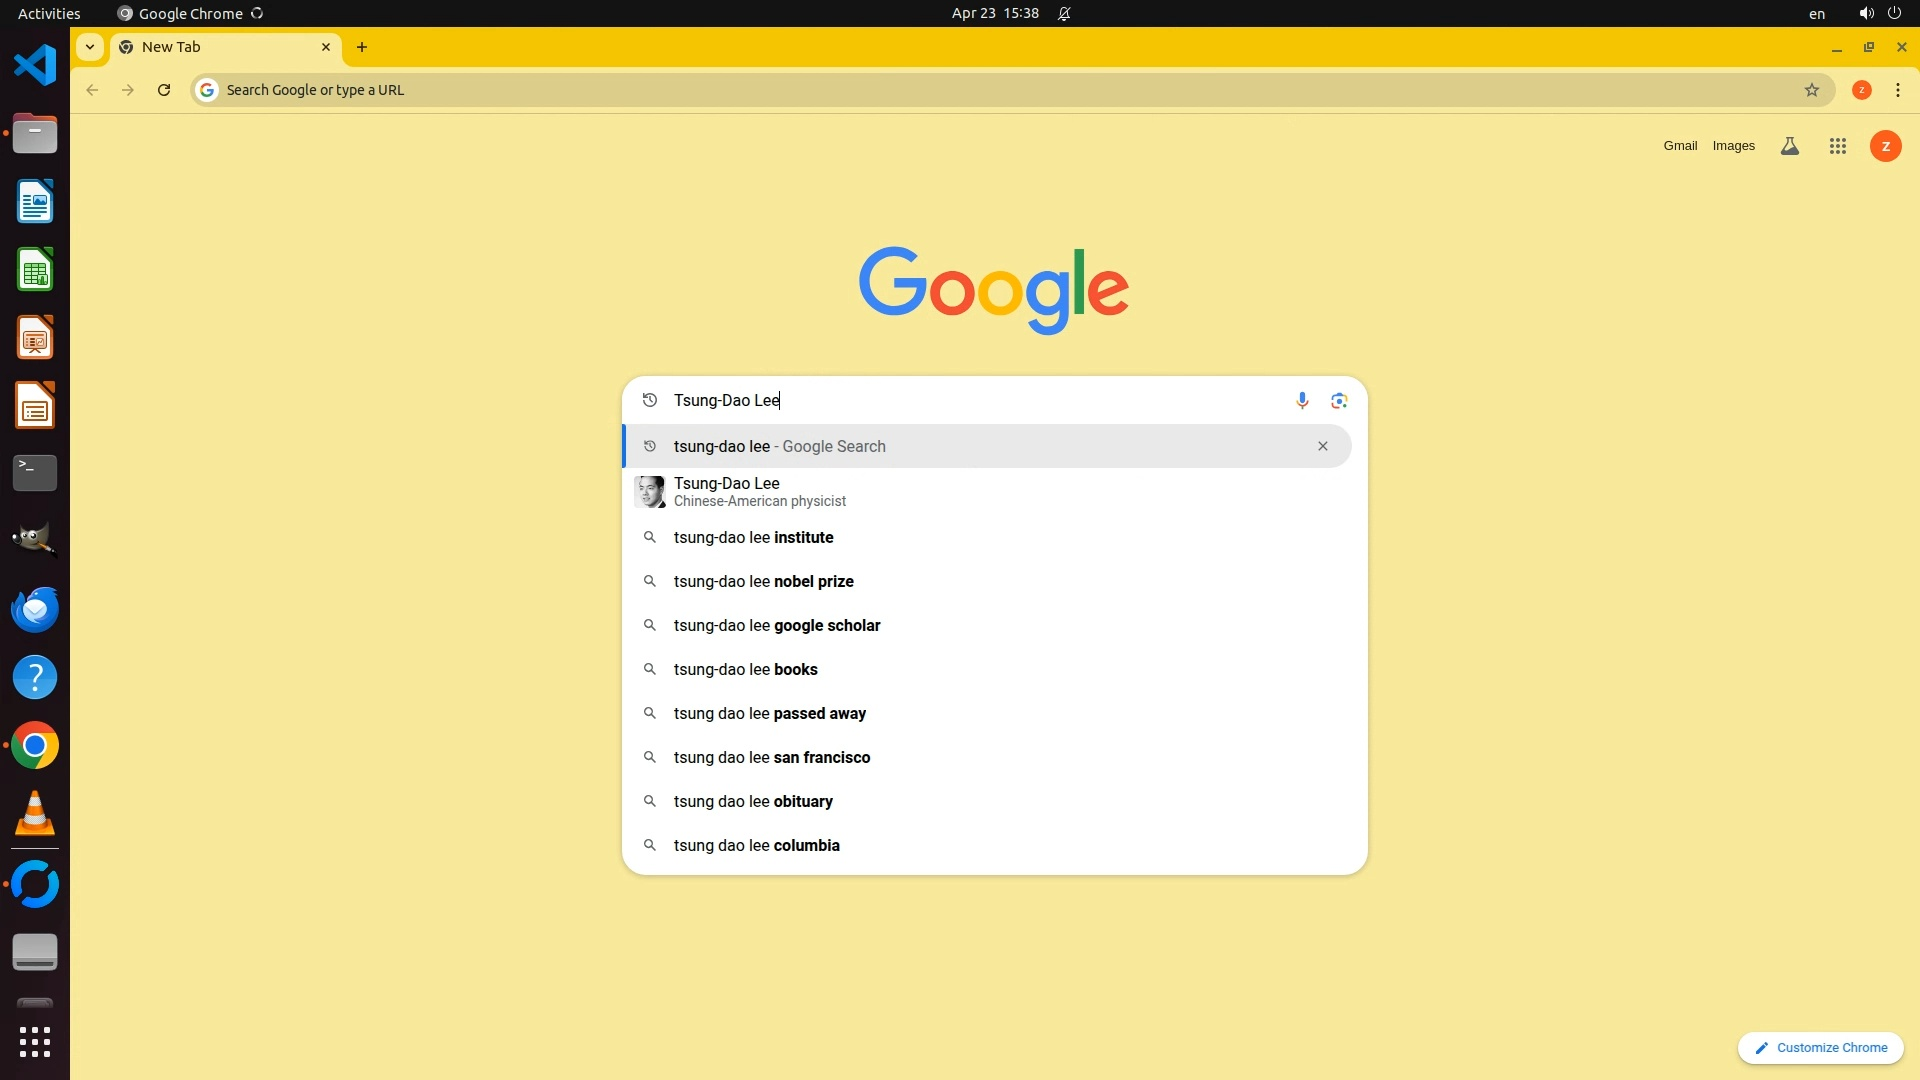The image size is (1920, 1080).
Task: Remove tsung-dao lee history suggestion
Action: pos(1322,446)
